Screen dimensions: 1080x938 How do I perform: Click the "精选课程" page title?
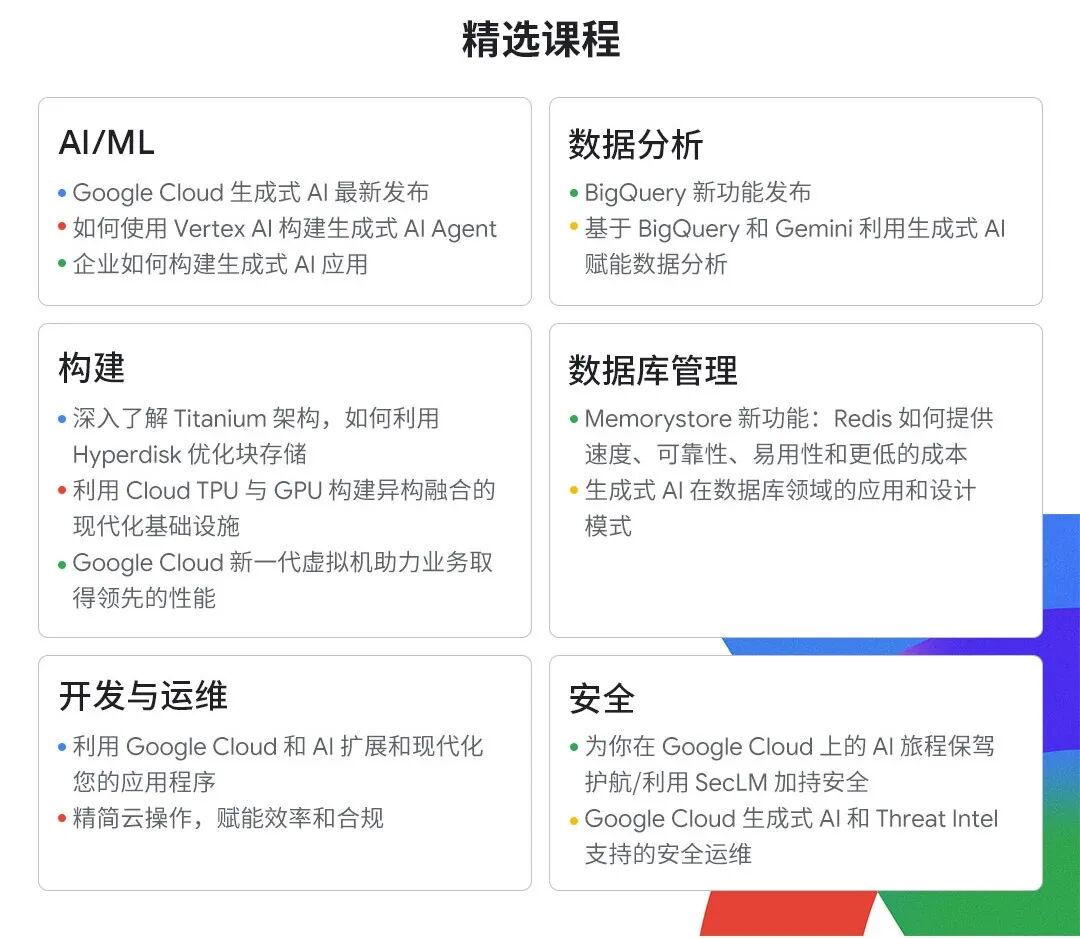[541, 39]
